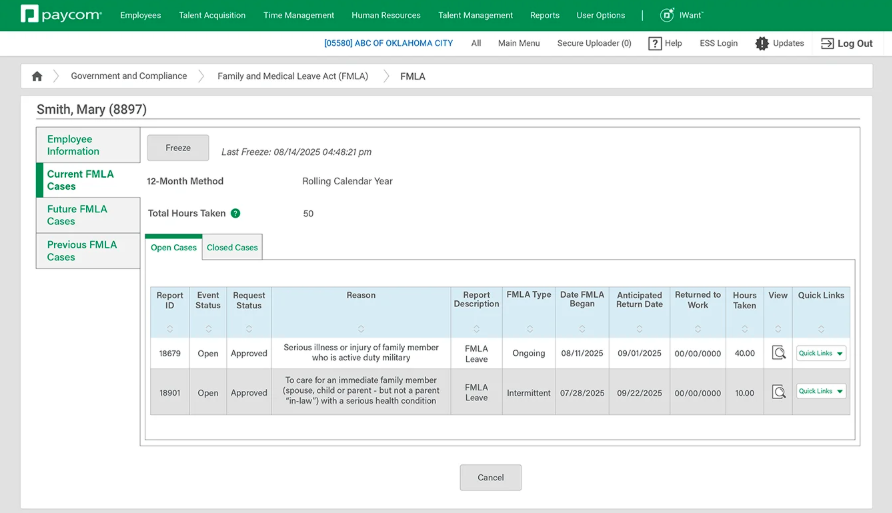
Task: Open the Reports menu
Action: (545, 15)
